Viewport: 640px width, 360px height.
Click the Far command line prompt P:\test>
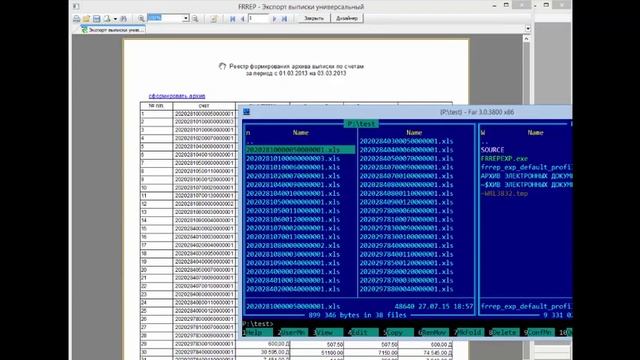tap(258, 324)
